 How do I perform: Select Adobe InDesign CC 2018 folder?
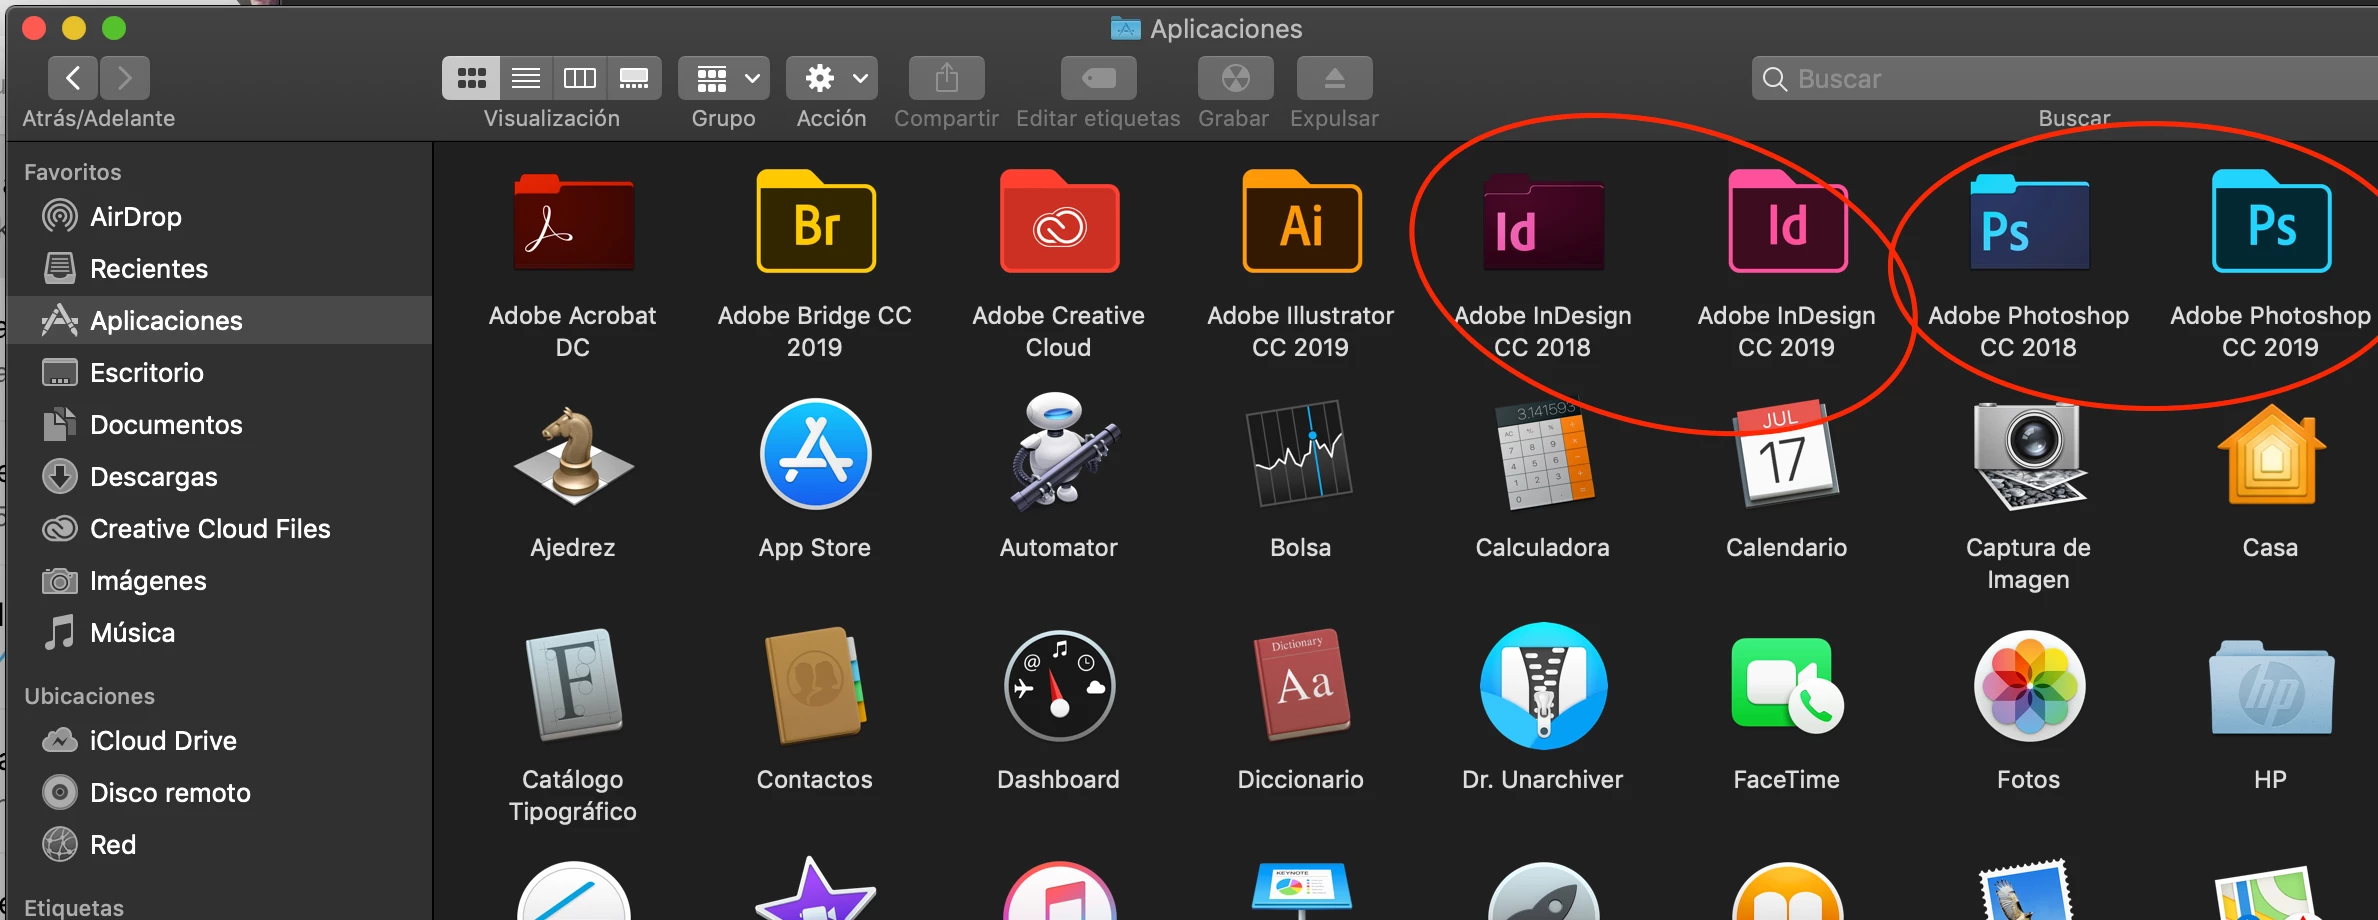1543,222
